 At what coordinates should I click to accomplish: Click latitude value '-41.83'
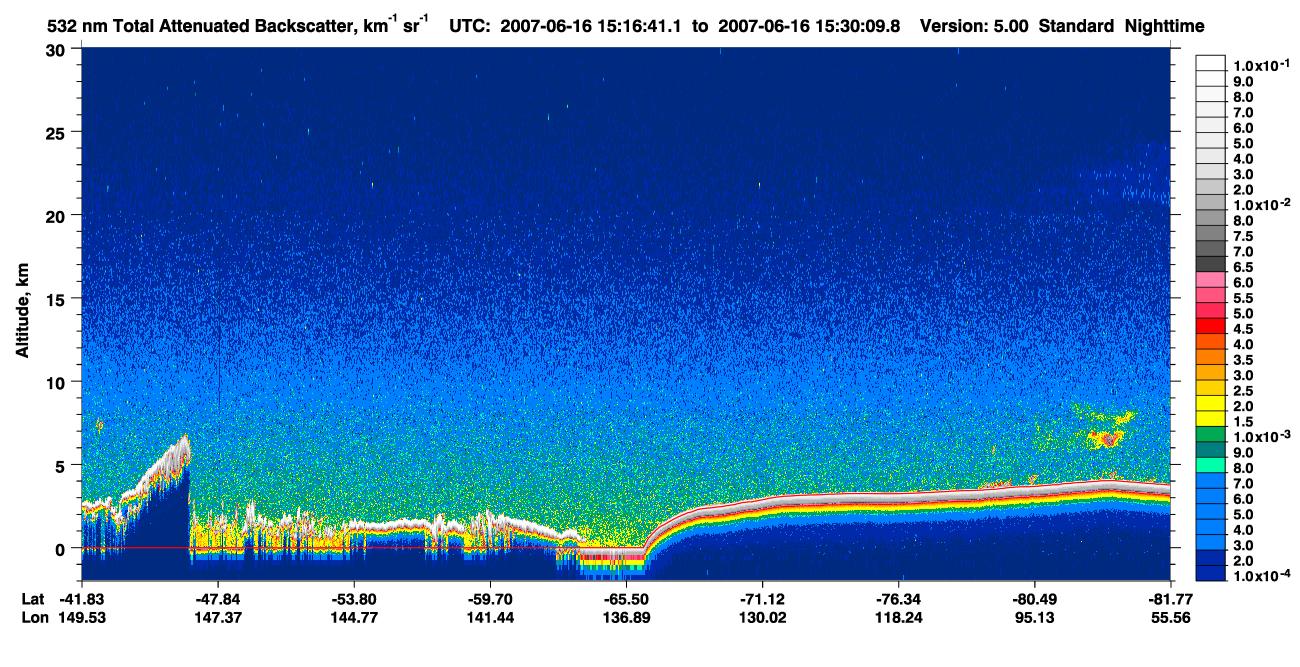tap(82, 598)
